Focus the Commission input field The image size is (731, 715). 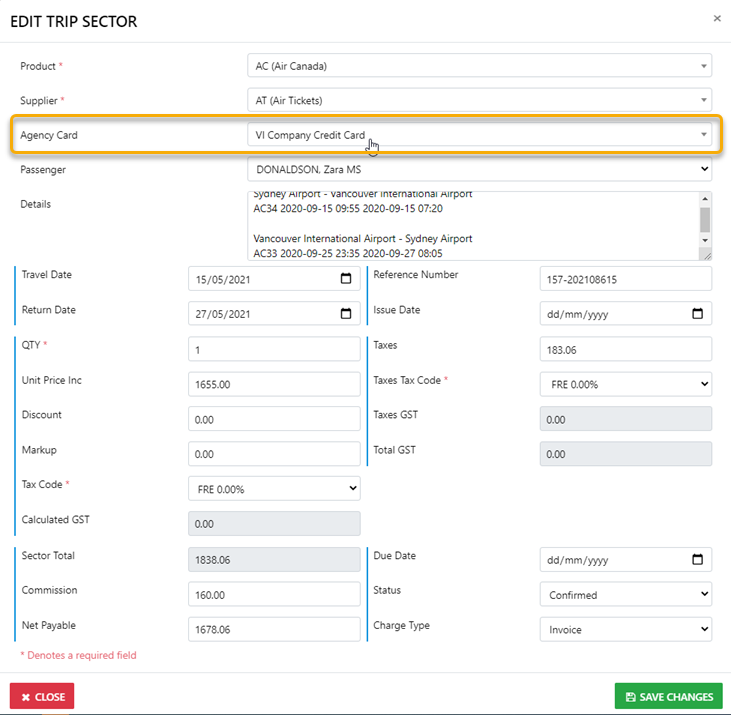[274, 595]
